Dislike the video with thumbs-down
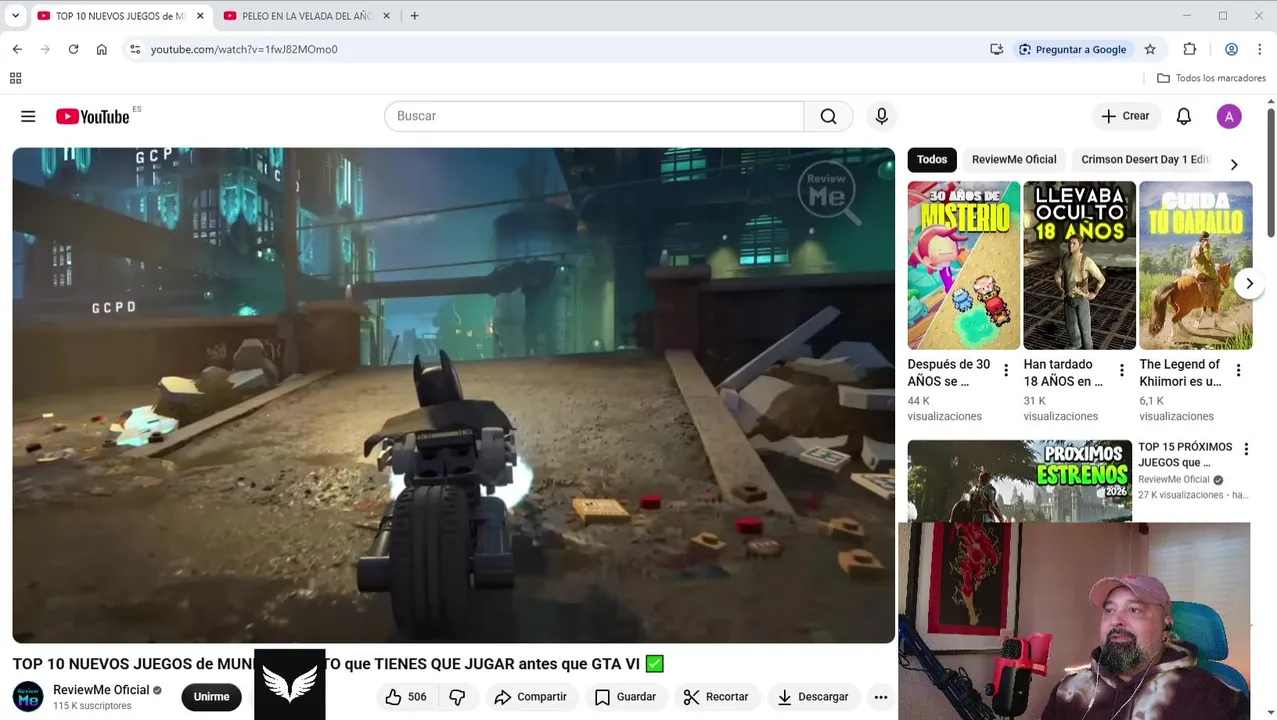Image resolution: width=1277 pixels, height=720 pixels. coord(457,697)
